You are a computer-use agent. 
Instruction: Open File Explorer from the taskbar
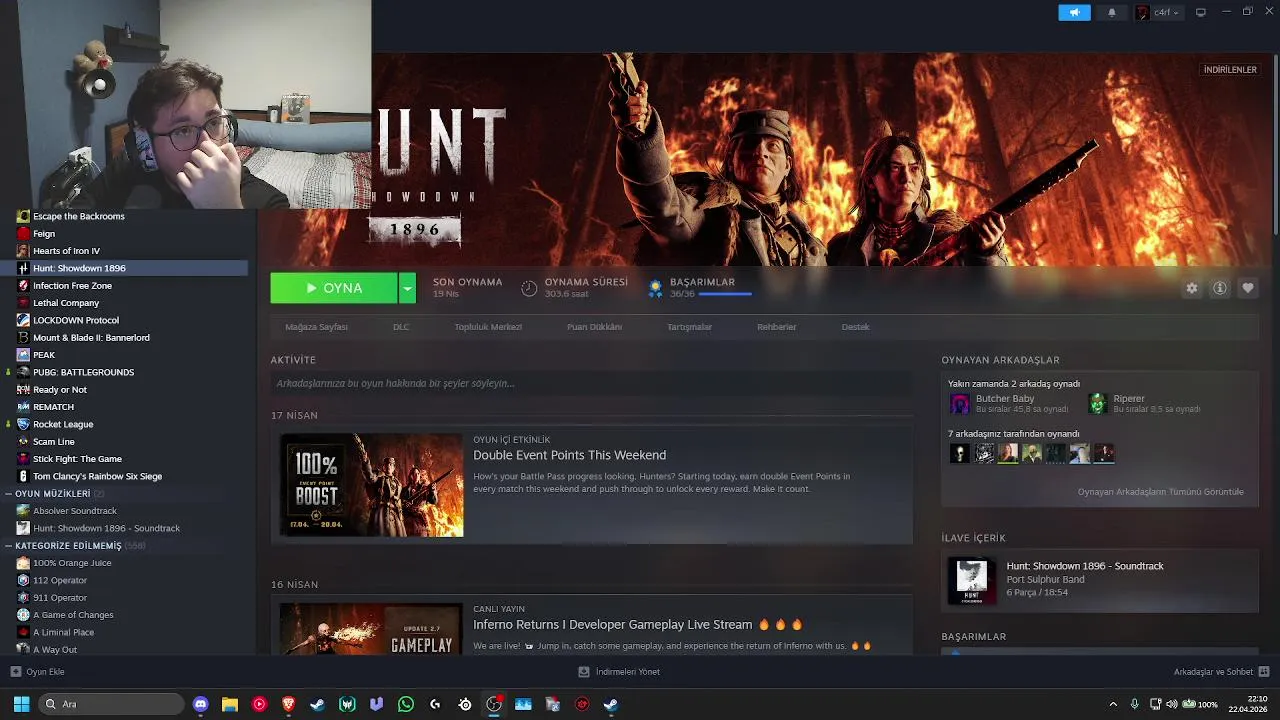pyautogui.click(x=230, y=704)
